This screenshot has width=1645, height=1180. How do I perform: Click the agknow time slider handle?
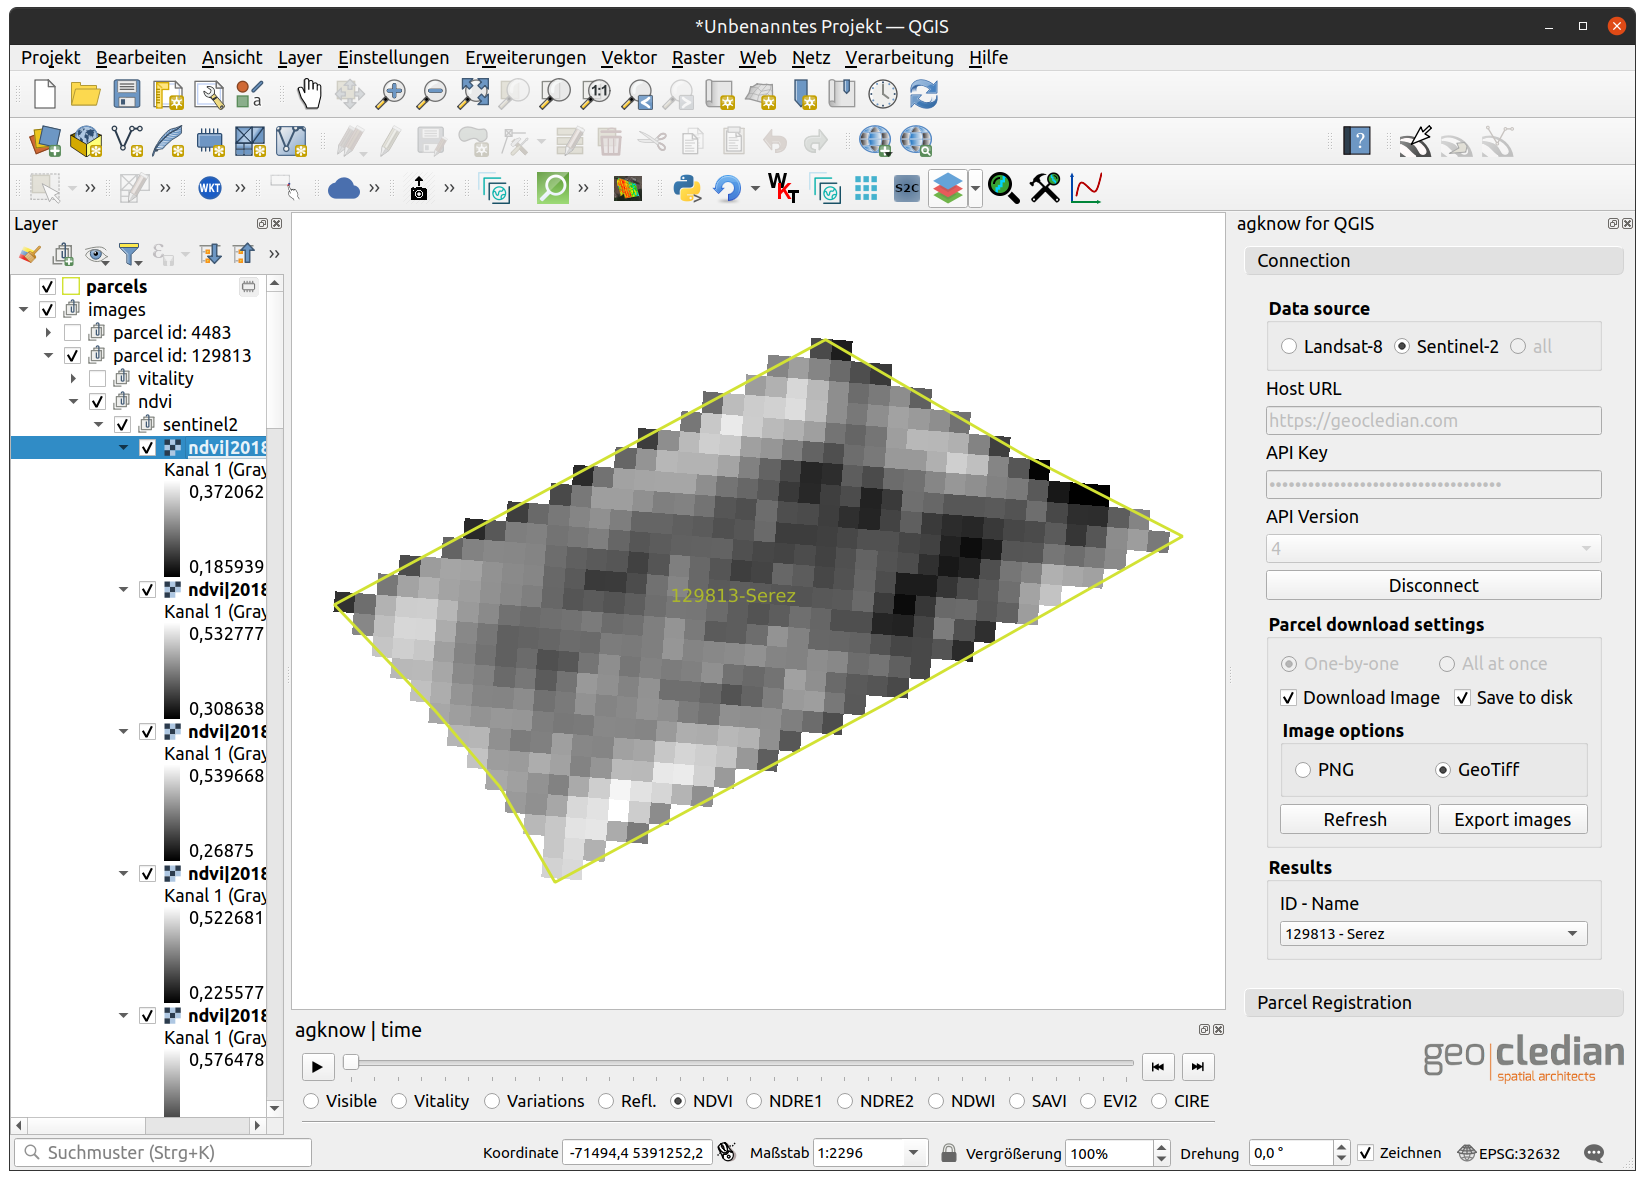pos(351,1062)
